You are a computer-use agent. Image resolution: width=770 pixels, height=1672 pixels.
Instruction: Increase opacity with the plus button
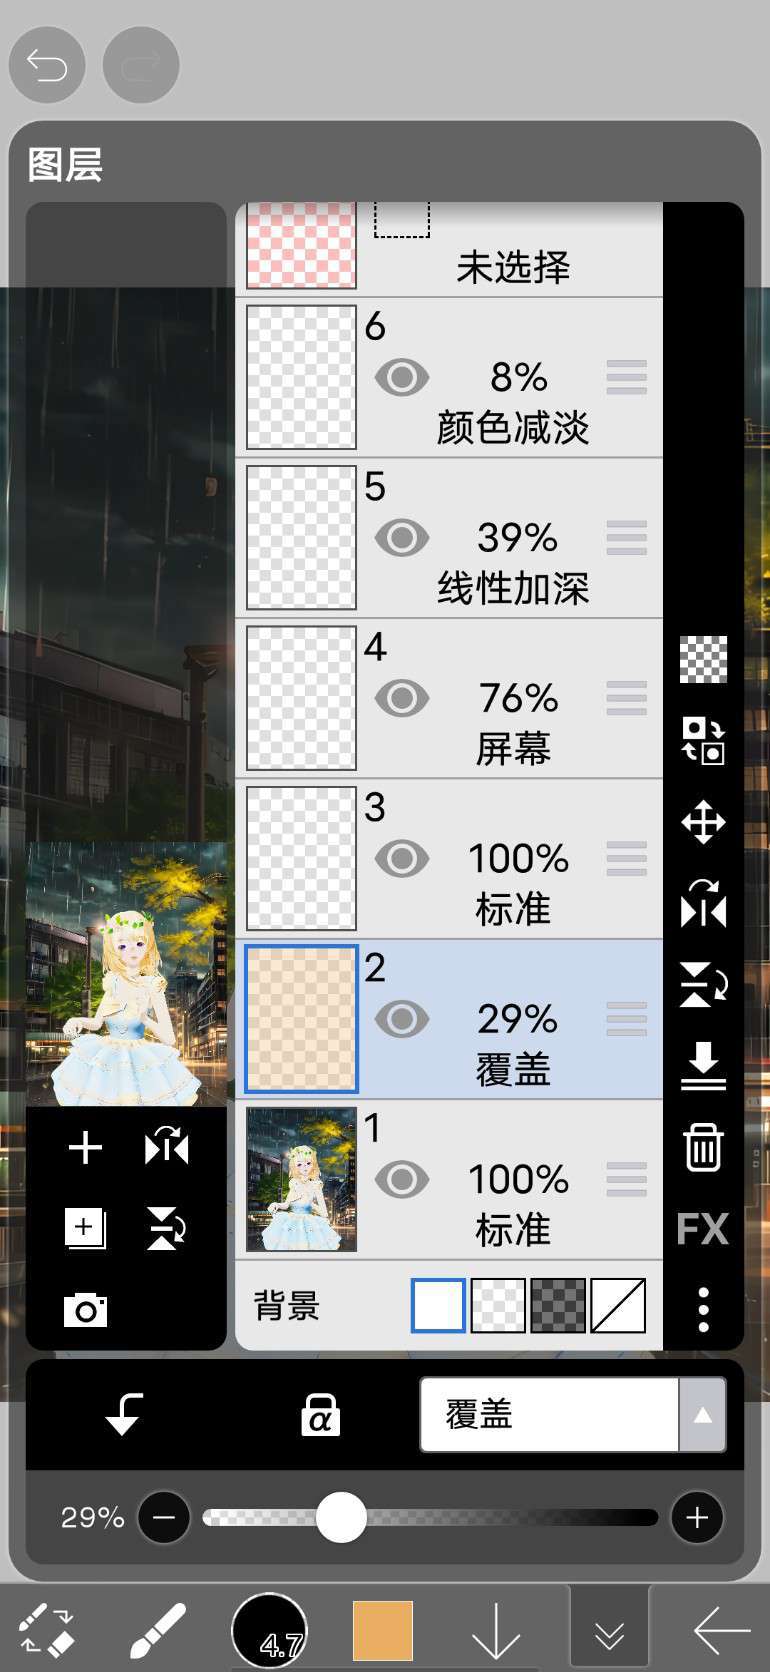tap(697, 1517)
